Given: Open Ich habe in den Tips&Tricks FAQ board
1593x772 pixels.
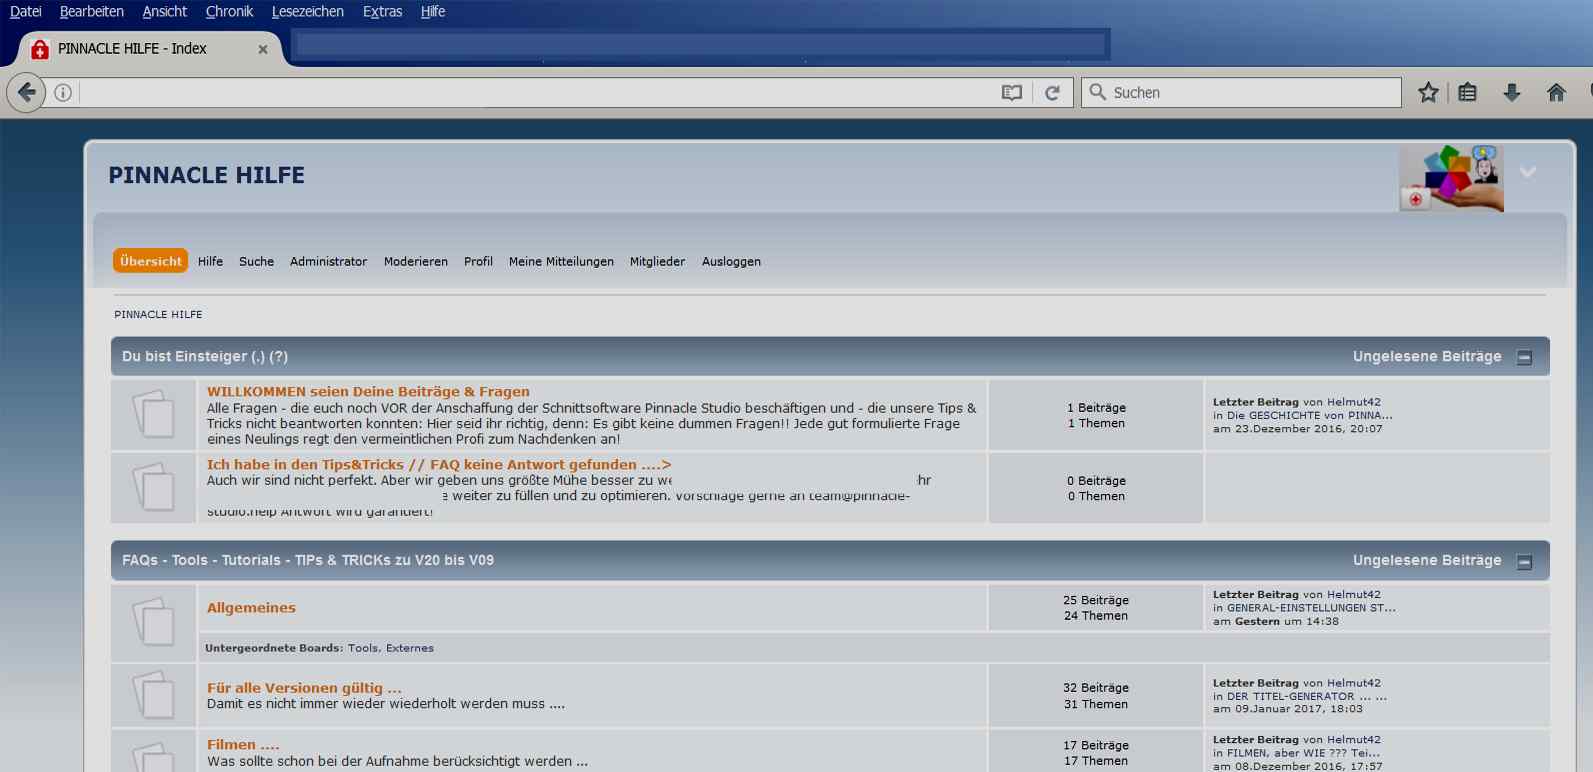Looking at the screenshot, I should click(x=439, y=465).
